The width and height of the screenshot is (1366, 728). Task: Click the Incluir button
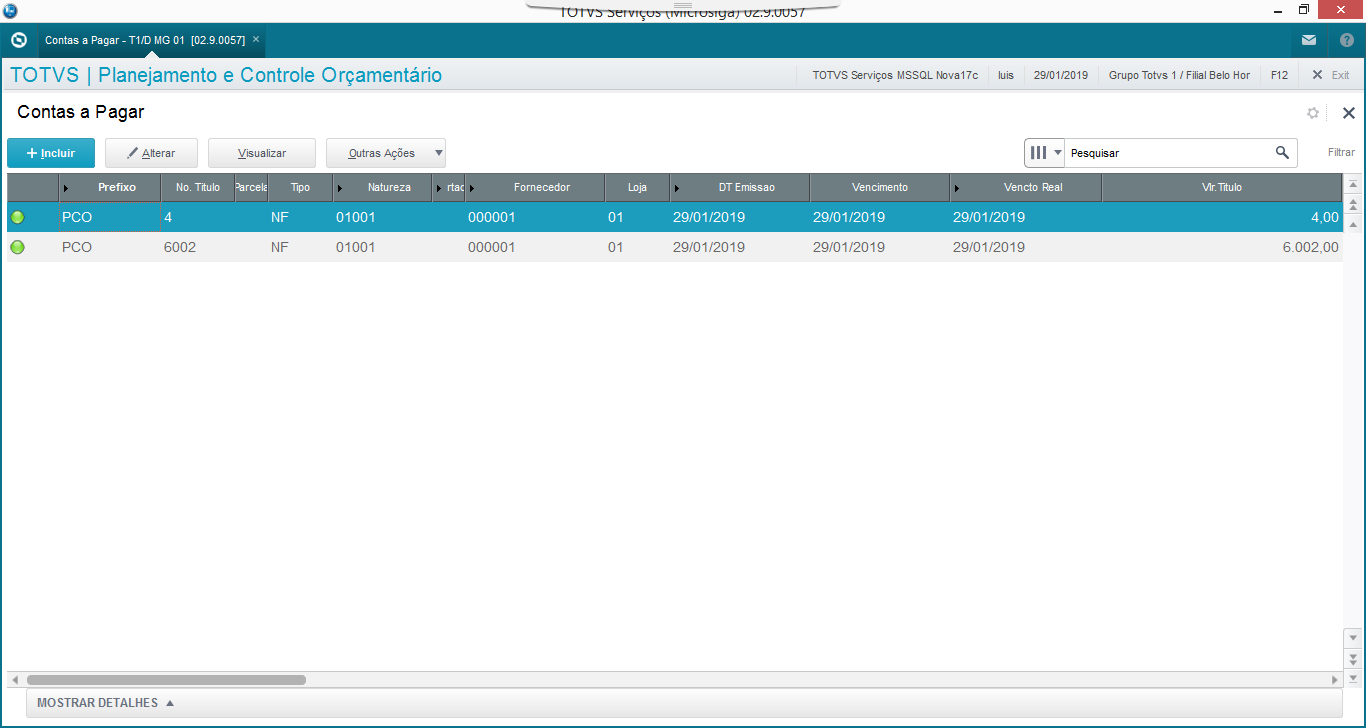click(x=51, y=153)
